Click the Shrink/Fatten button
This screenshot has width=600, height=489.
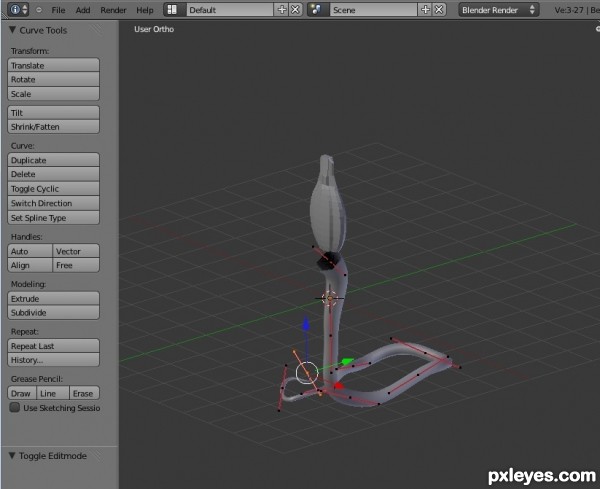[x=53, y=127]
